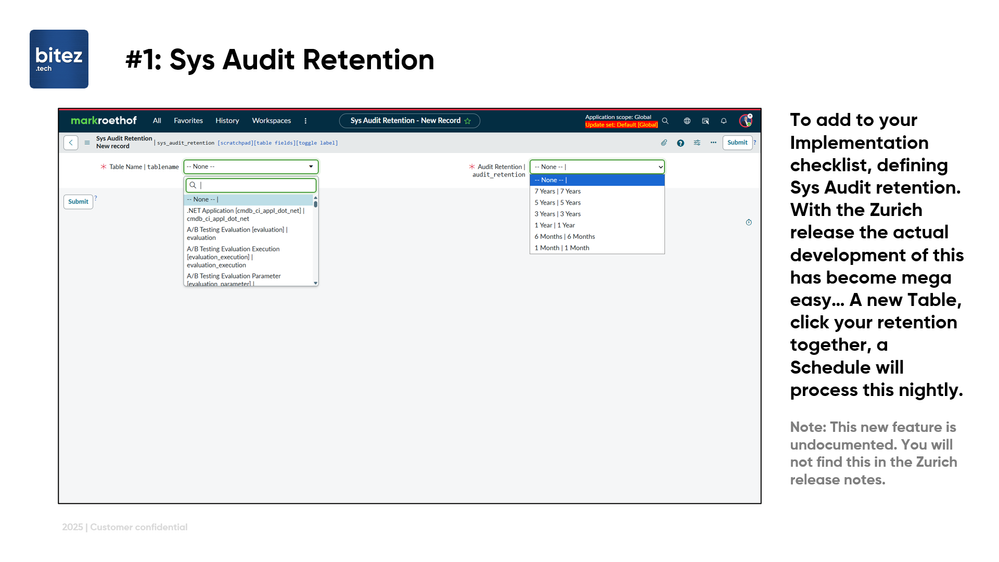Select 6 Months retention option
999x562 pixels.
(597, 236)
